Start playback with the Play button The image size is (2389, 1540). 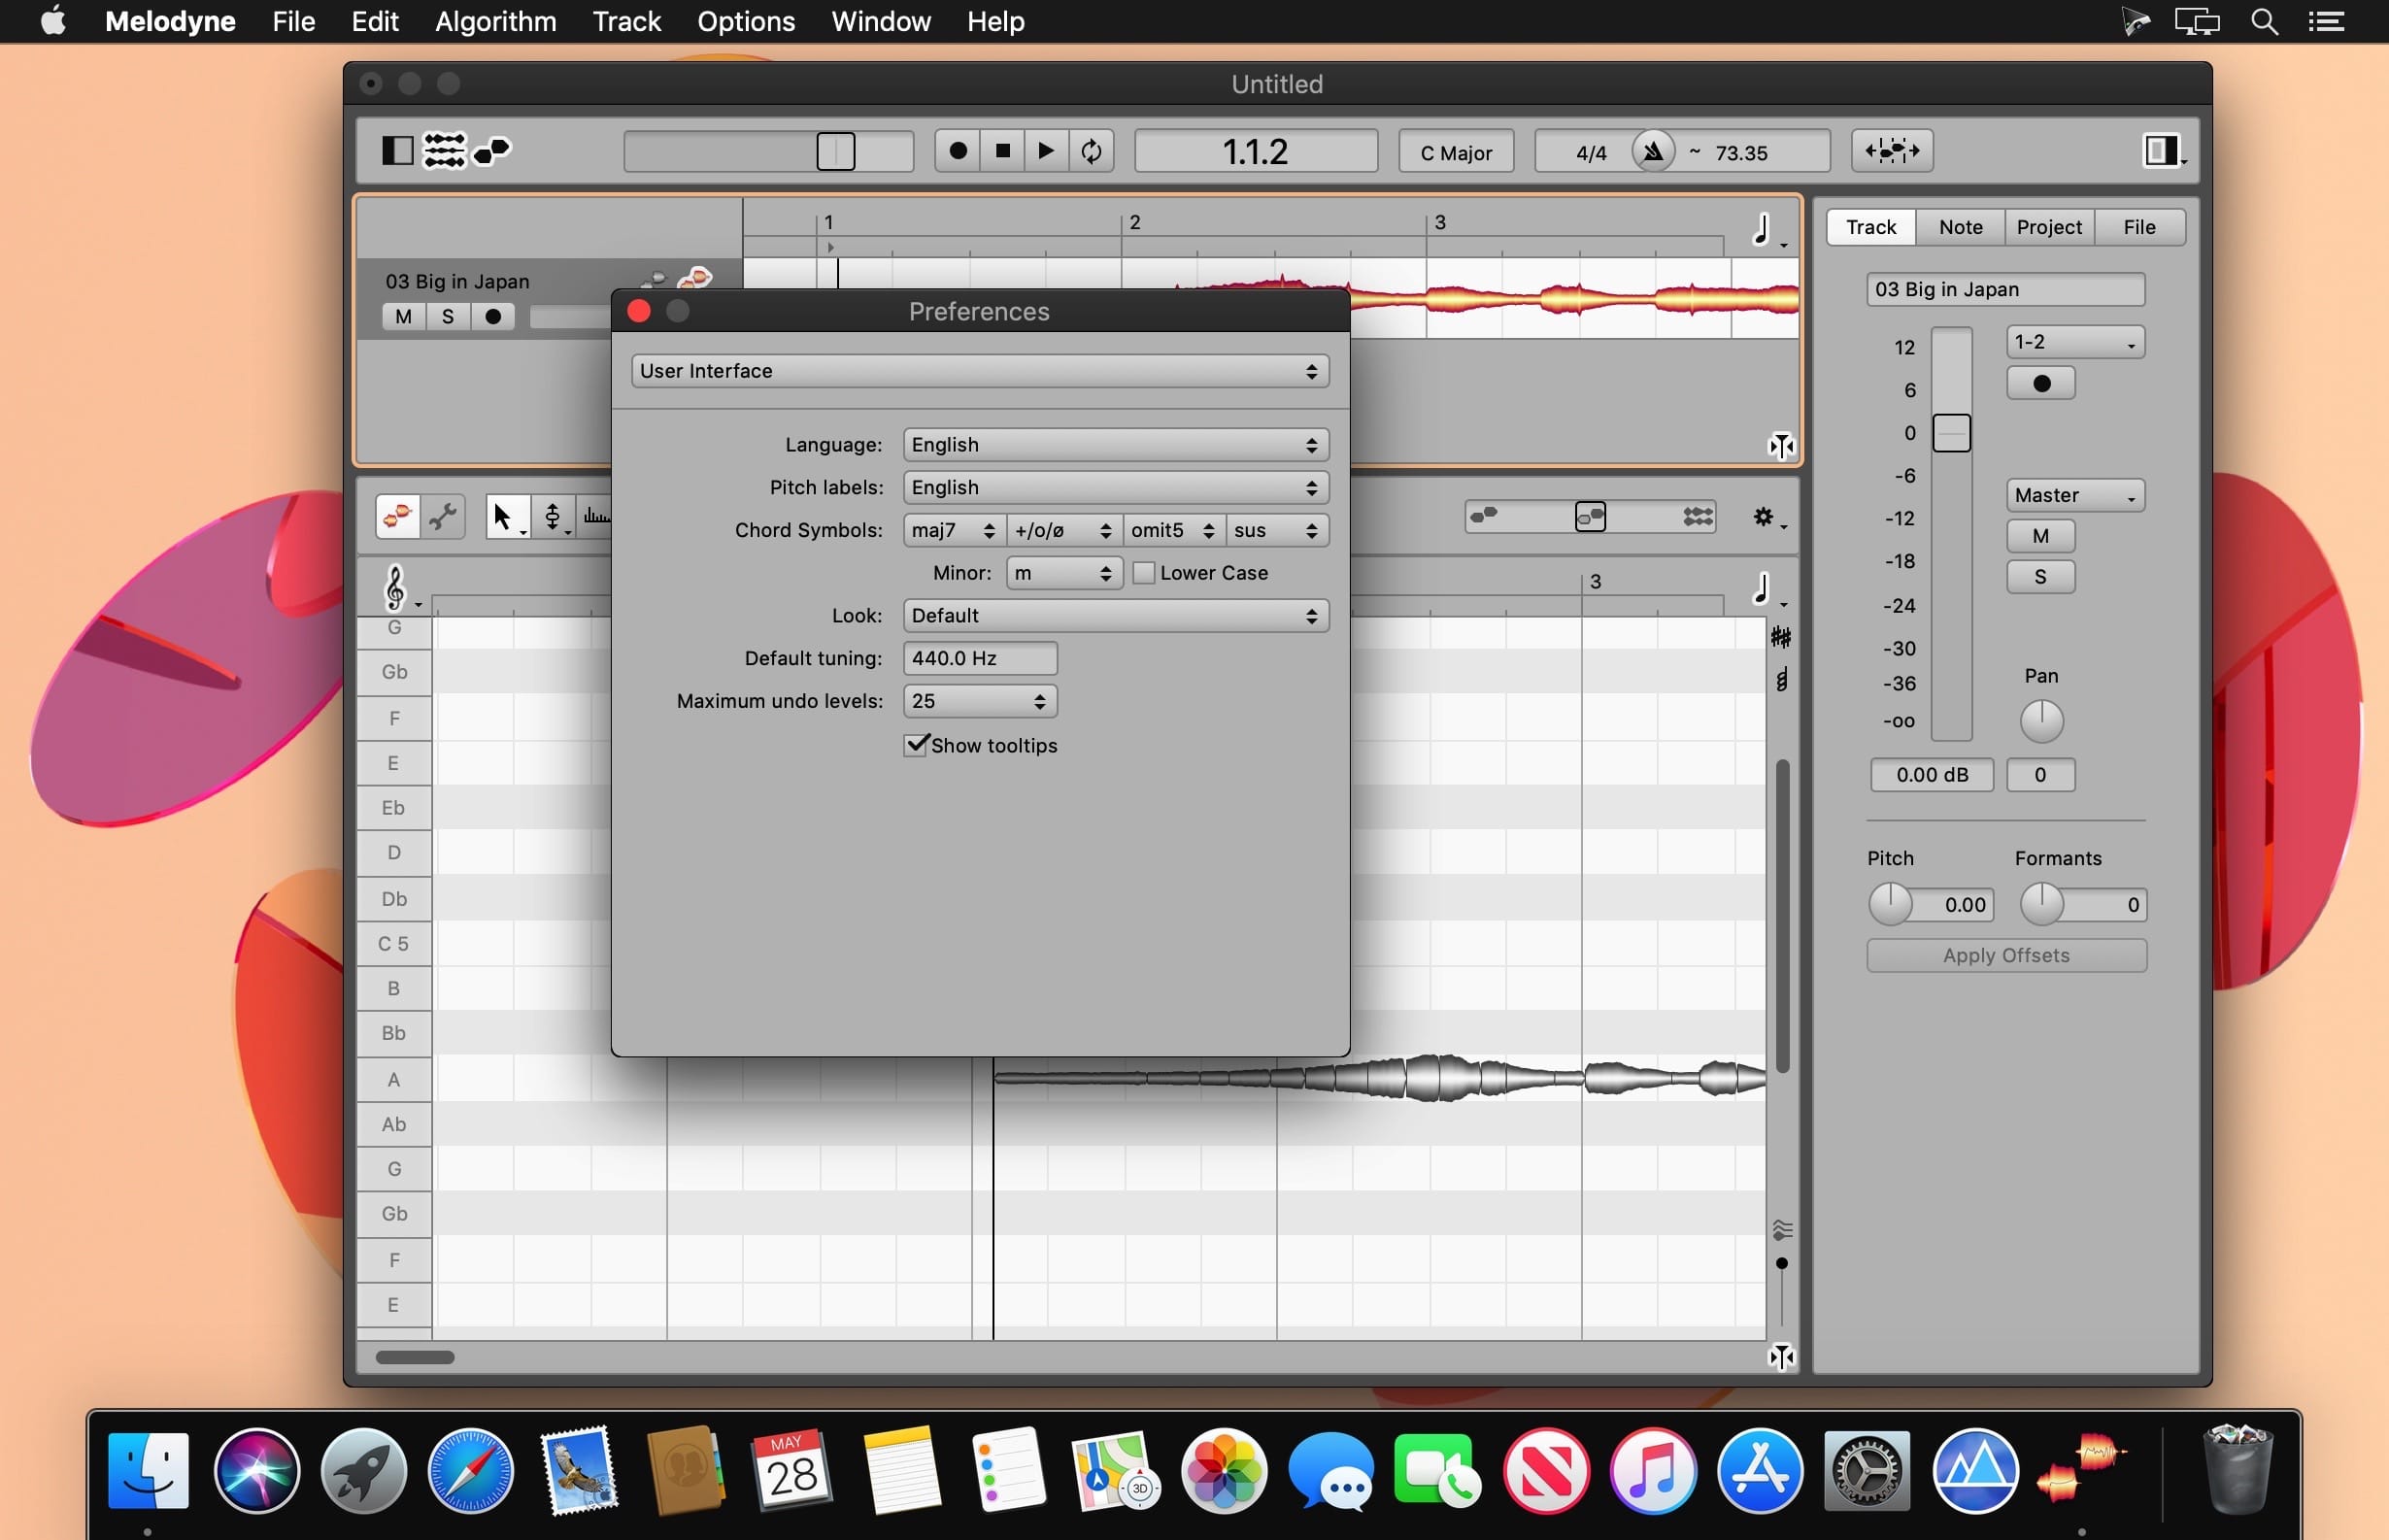pos(1046,151)
